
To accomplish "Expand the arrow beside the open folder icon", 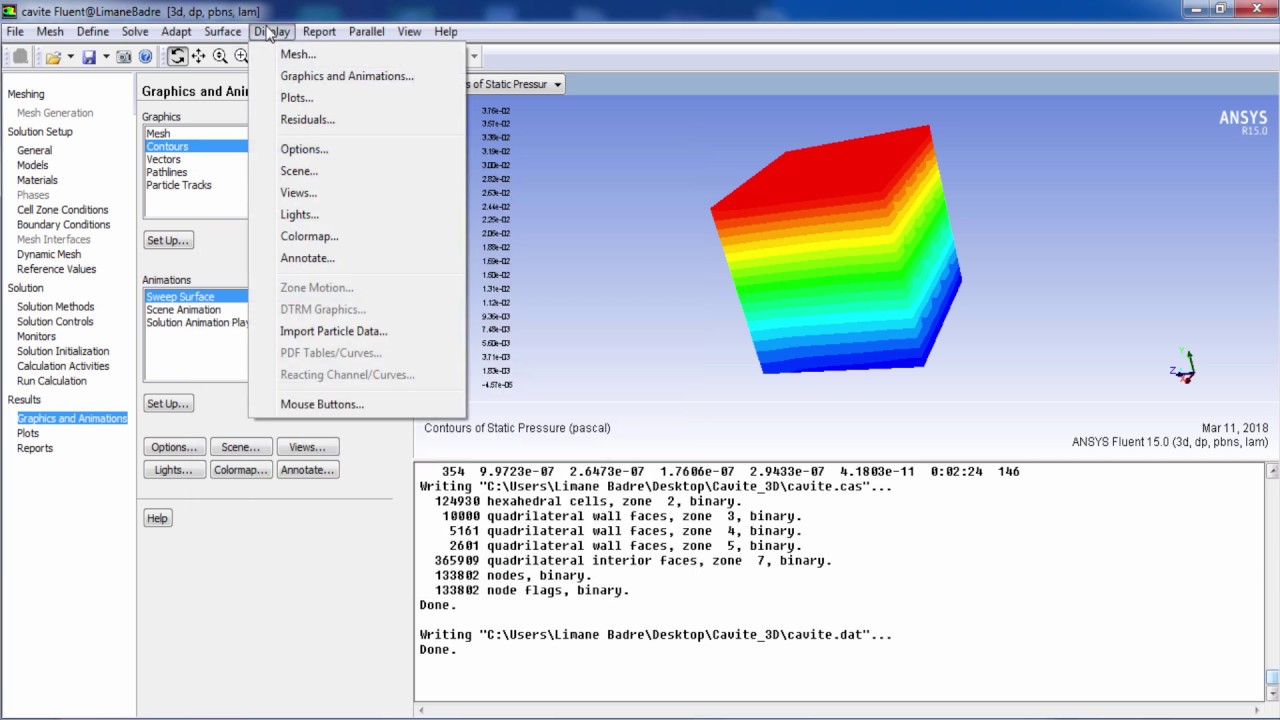I will click(x=70, y=57).
